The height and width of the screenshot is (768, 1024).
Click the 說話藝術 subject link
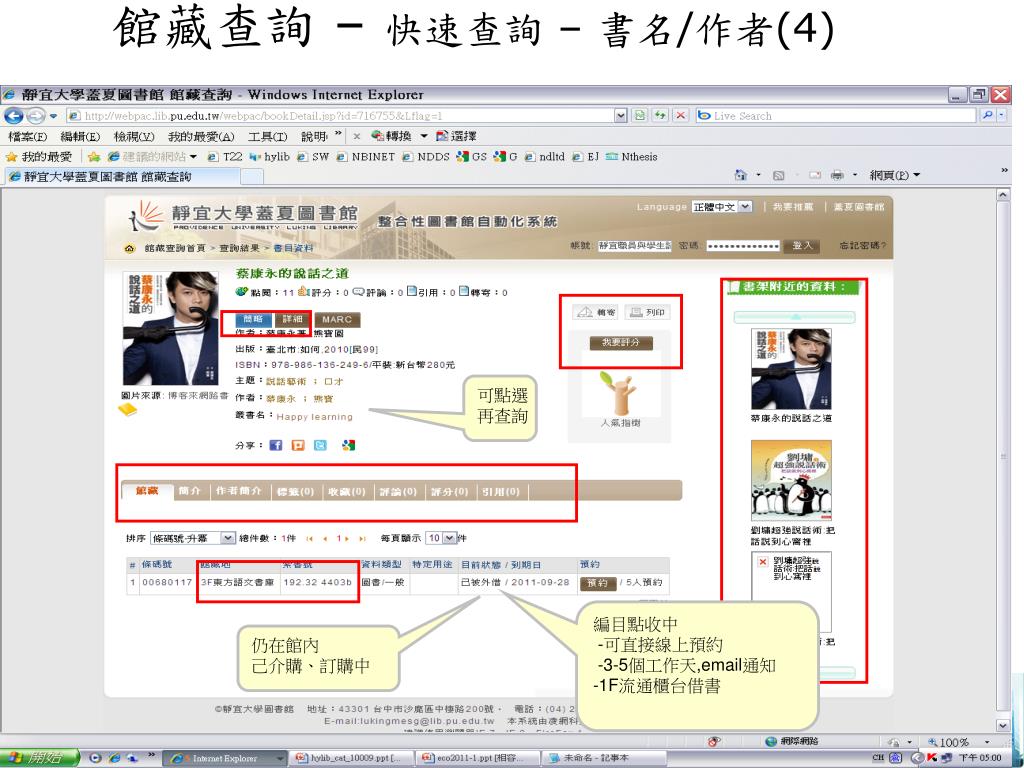coord(285,381)
